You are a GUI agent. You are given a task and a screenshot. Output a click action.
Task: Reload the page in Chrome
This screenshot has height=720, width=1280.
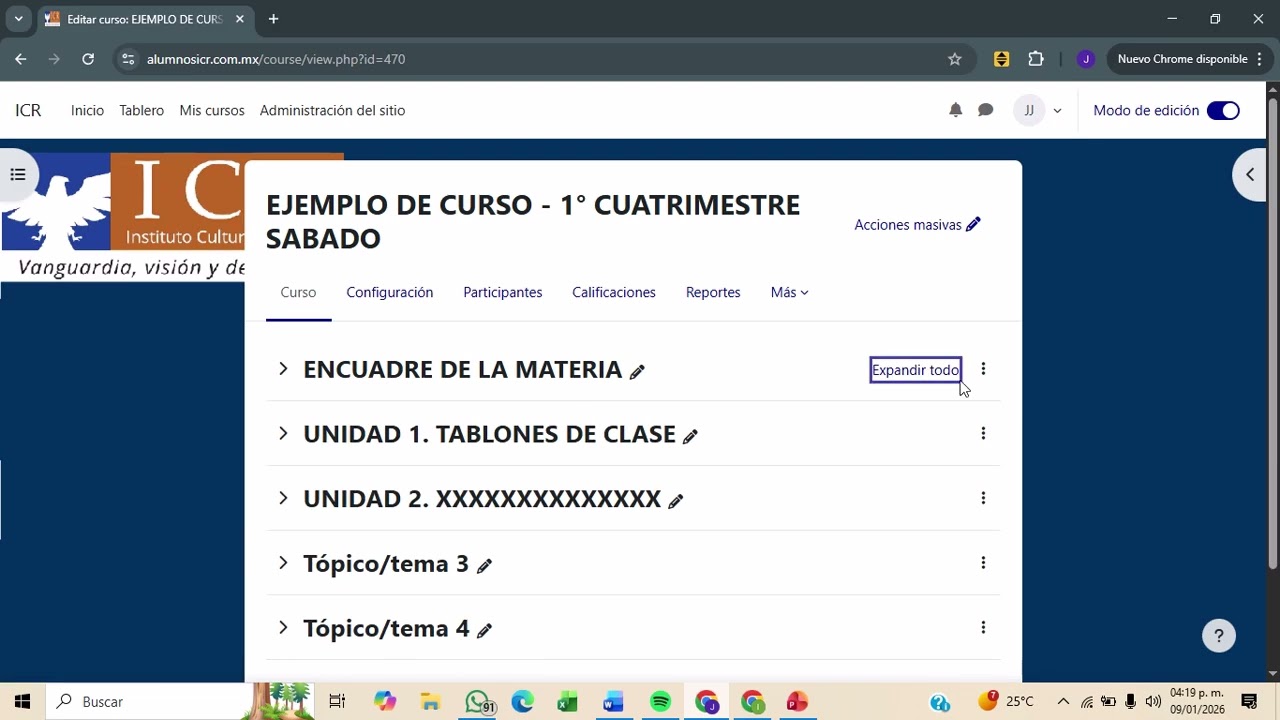[x=88, y=59]
